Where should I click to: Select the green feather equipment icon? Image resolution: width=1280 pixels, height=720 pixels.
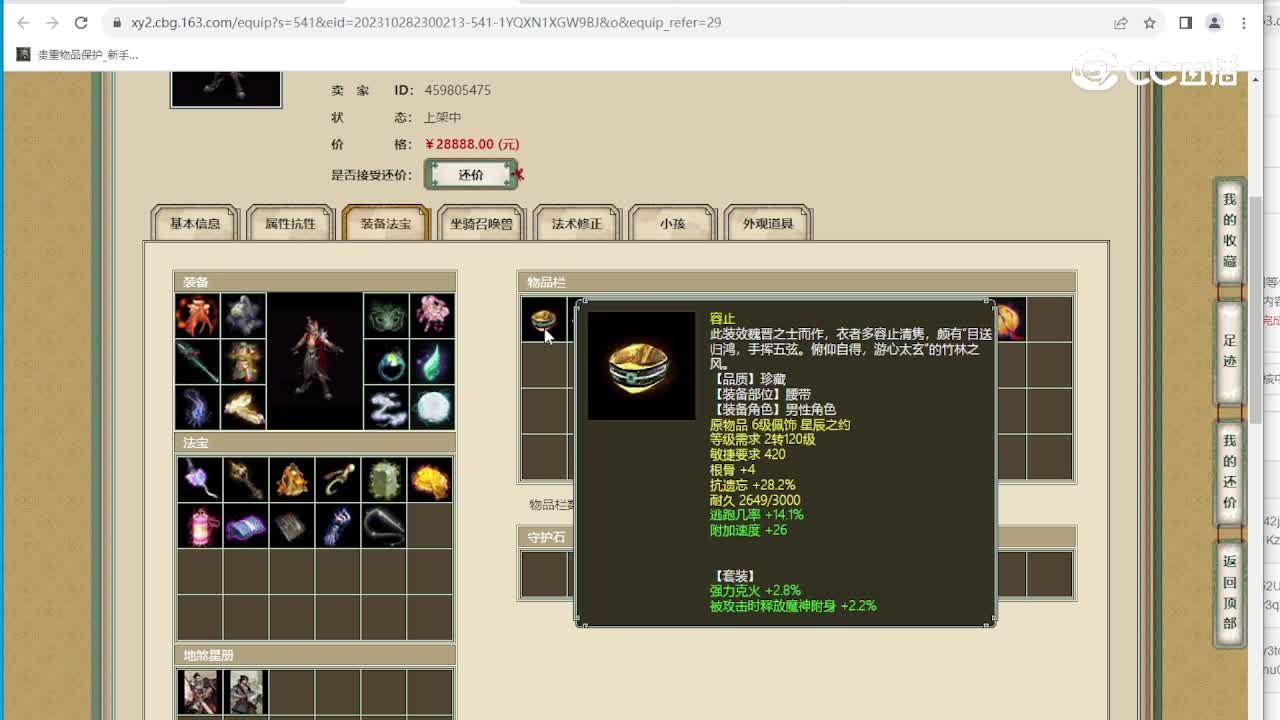pos(432,362)
